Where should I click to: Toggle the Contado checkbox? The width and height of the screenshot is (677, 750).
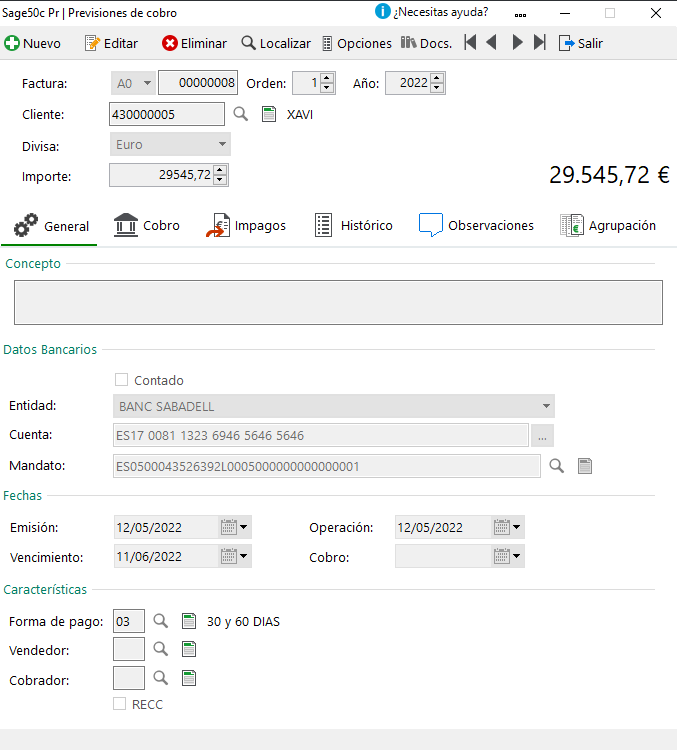pyautogui.click(x=122, y=380)
